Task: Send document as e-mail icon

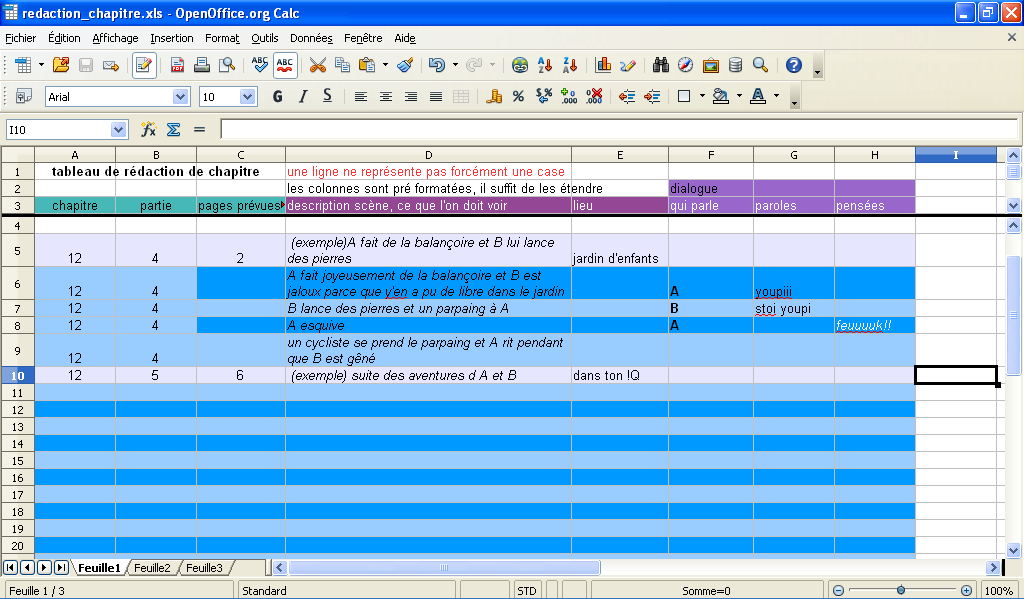Action: (x=111, y=65)
